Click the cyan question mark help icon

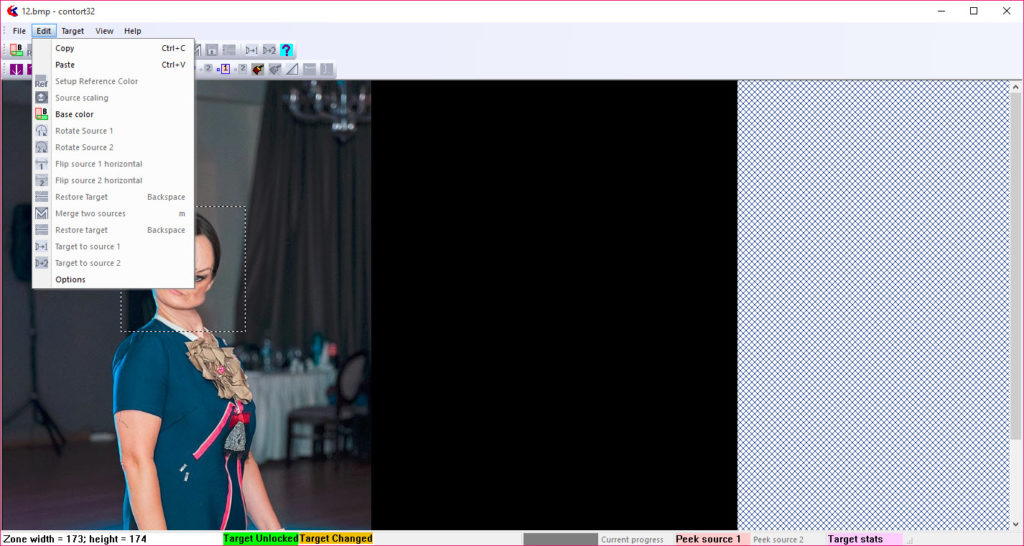[286, 50]
